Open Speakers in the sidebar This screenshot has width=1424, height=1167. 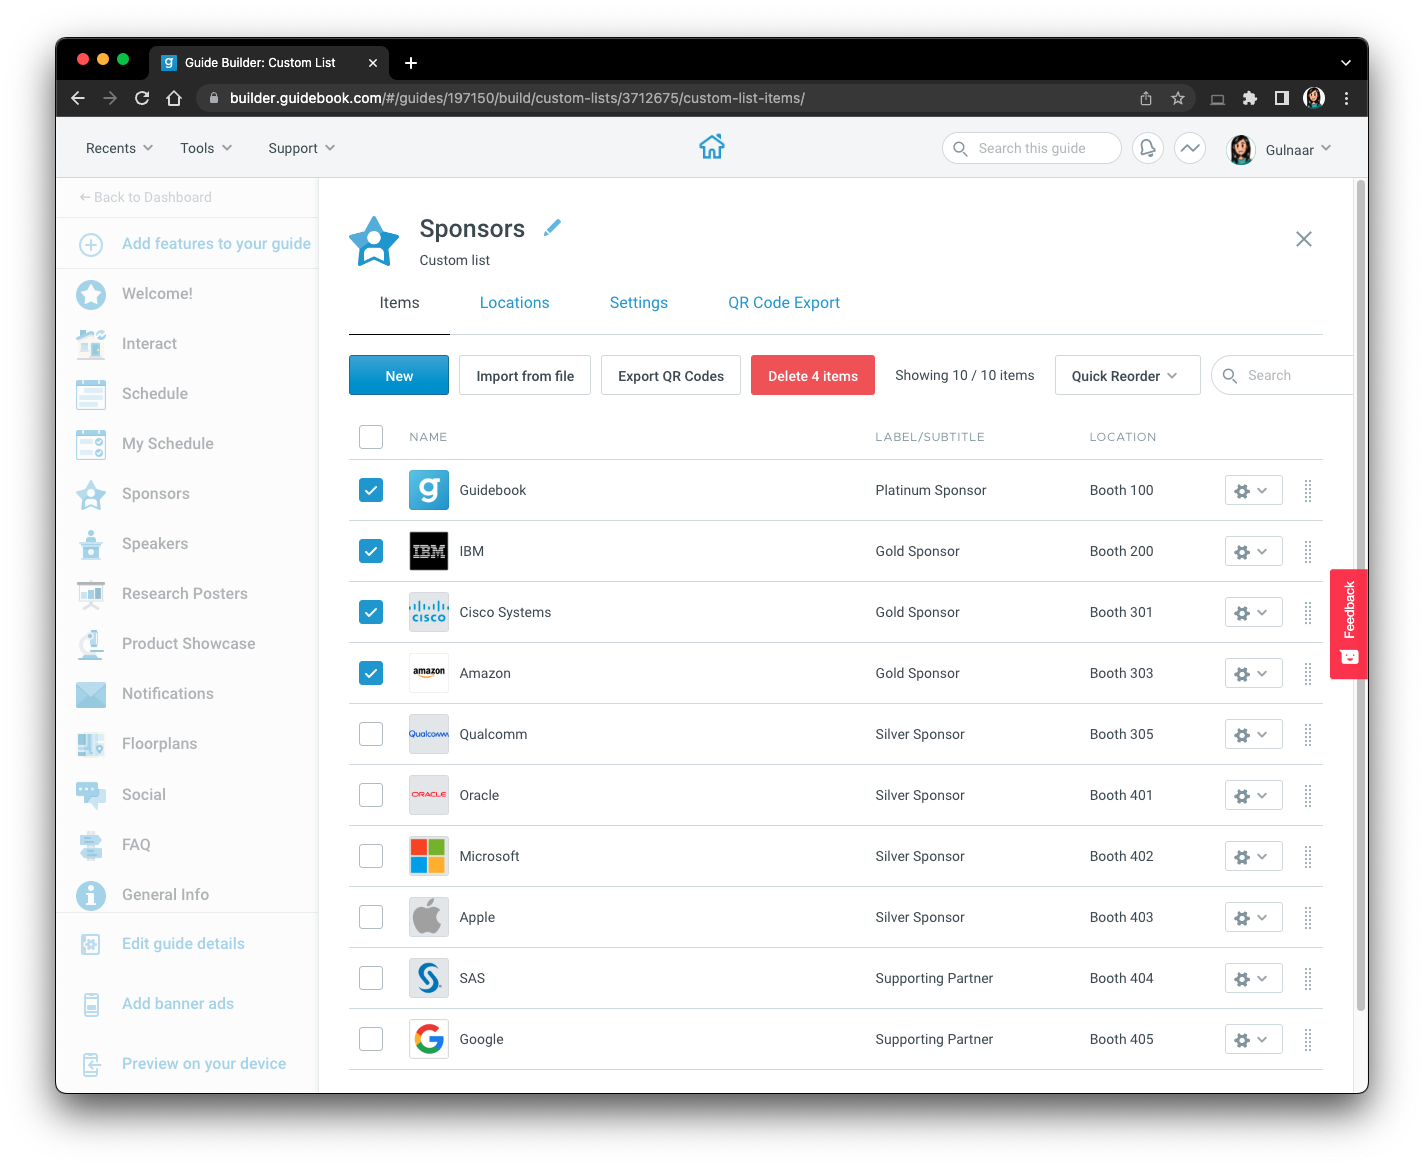(155, 544)
